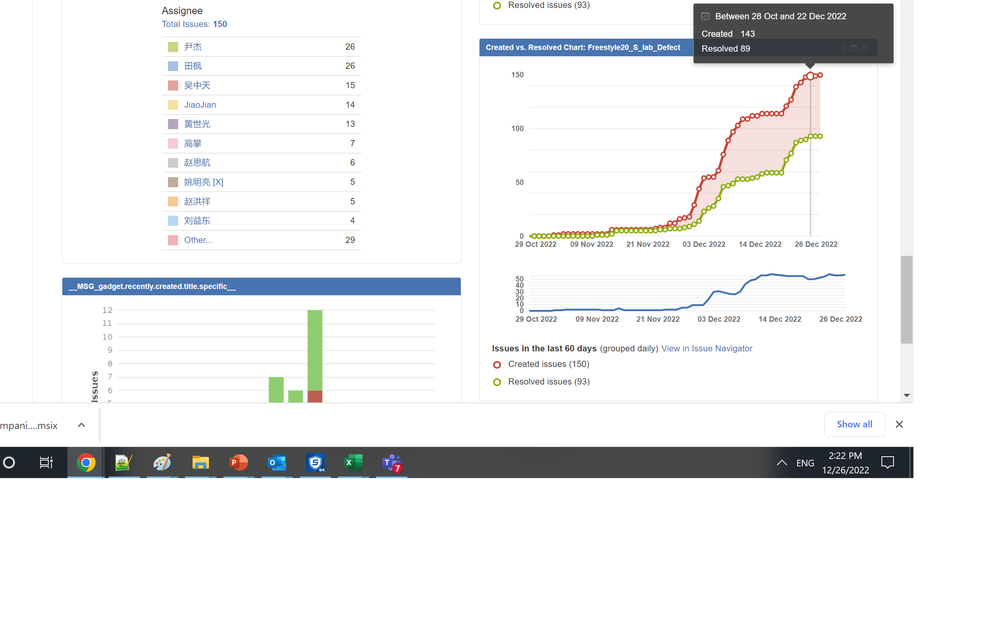Click View in Issue Navigator link
The image size is (998, 624).
[706, 349]
